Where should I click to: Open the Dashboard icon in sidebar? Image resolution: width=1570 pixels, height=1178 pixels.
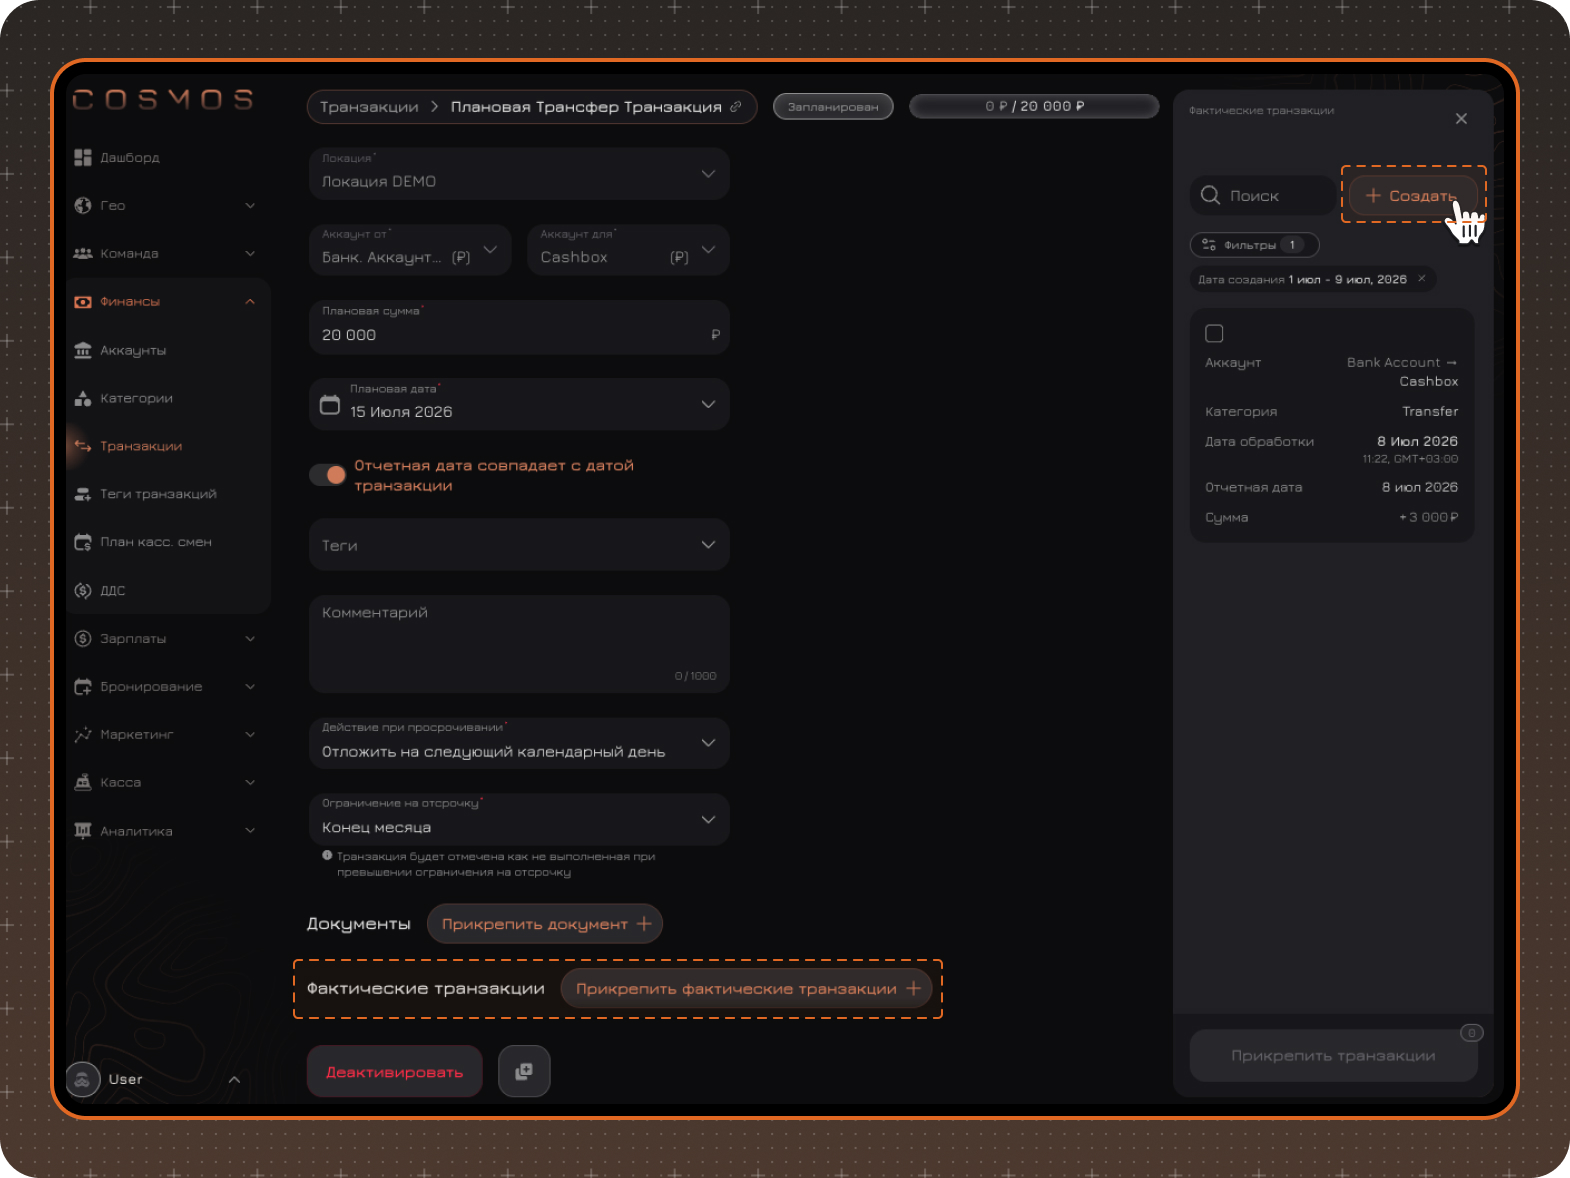83,157
